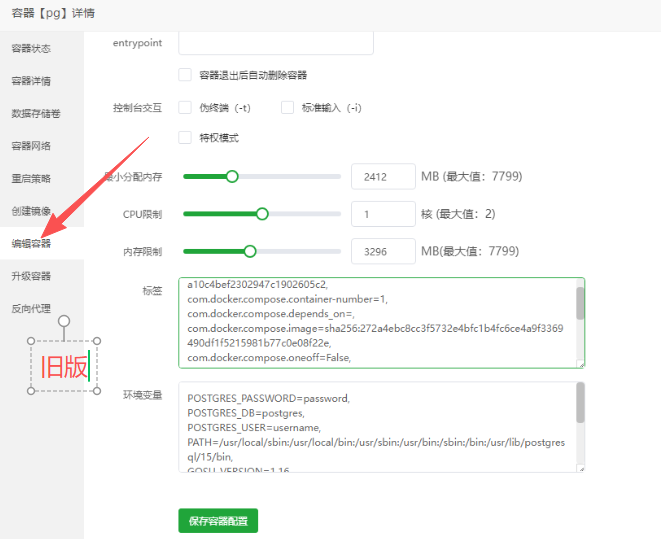
Task: Enable 容器退出后自动删除容器 checkbox
Action: pos(185,75)
